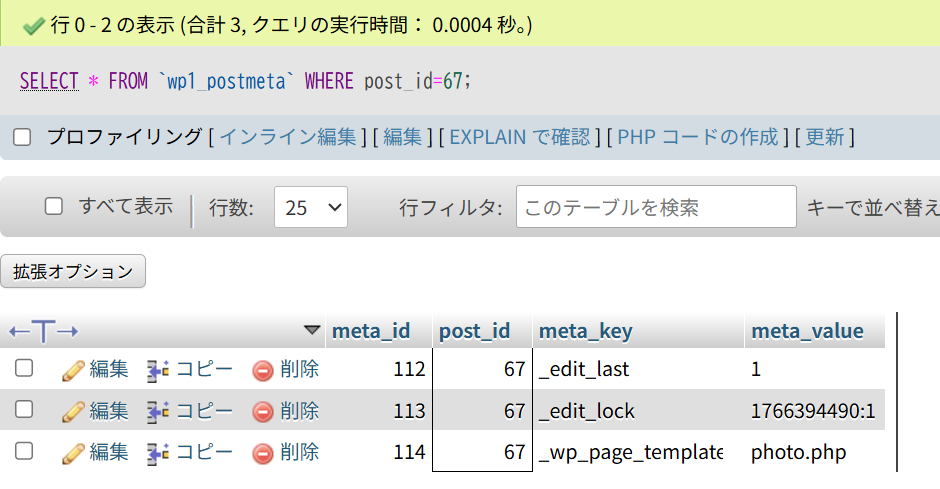Click the red delete icon for meta_id 114
Image resolution: width=940 pixels, height=489 pixels.
tap(263, 453)
